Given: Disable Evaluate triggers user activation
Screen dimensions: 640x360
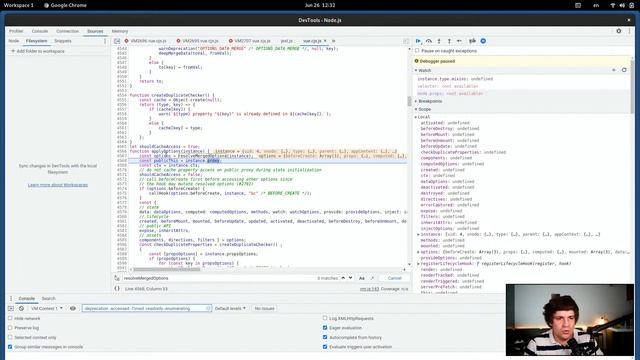Looking at the screenshot, I should pos(325,347).
